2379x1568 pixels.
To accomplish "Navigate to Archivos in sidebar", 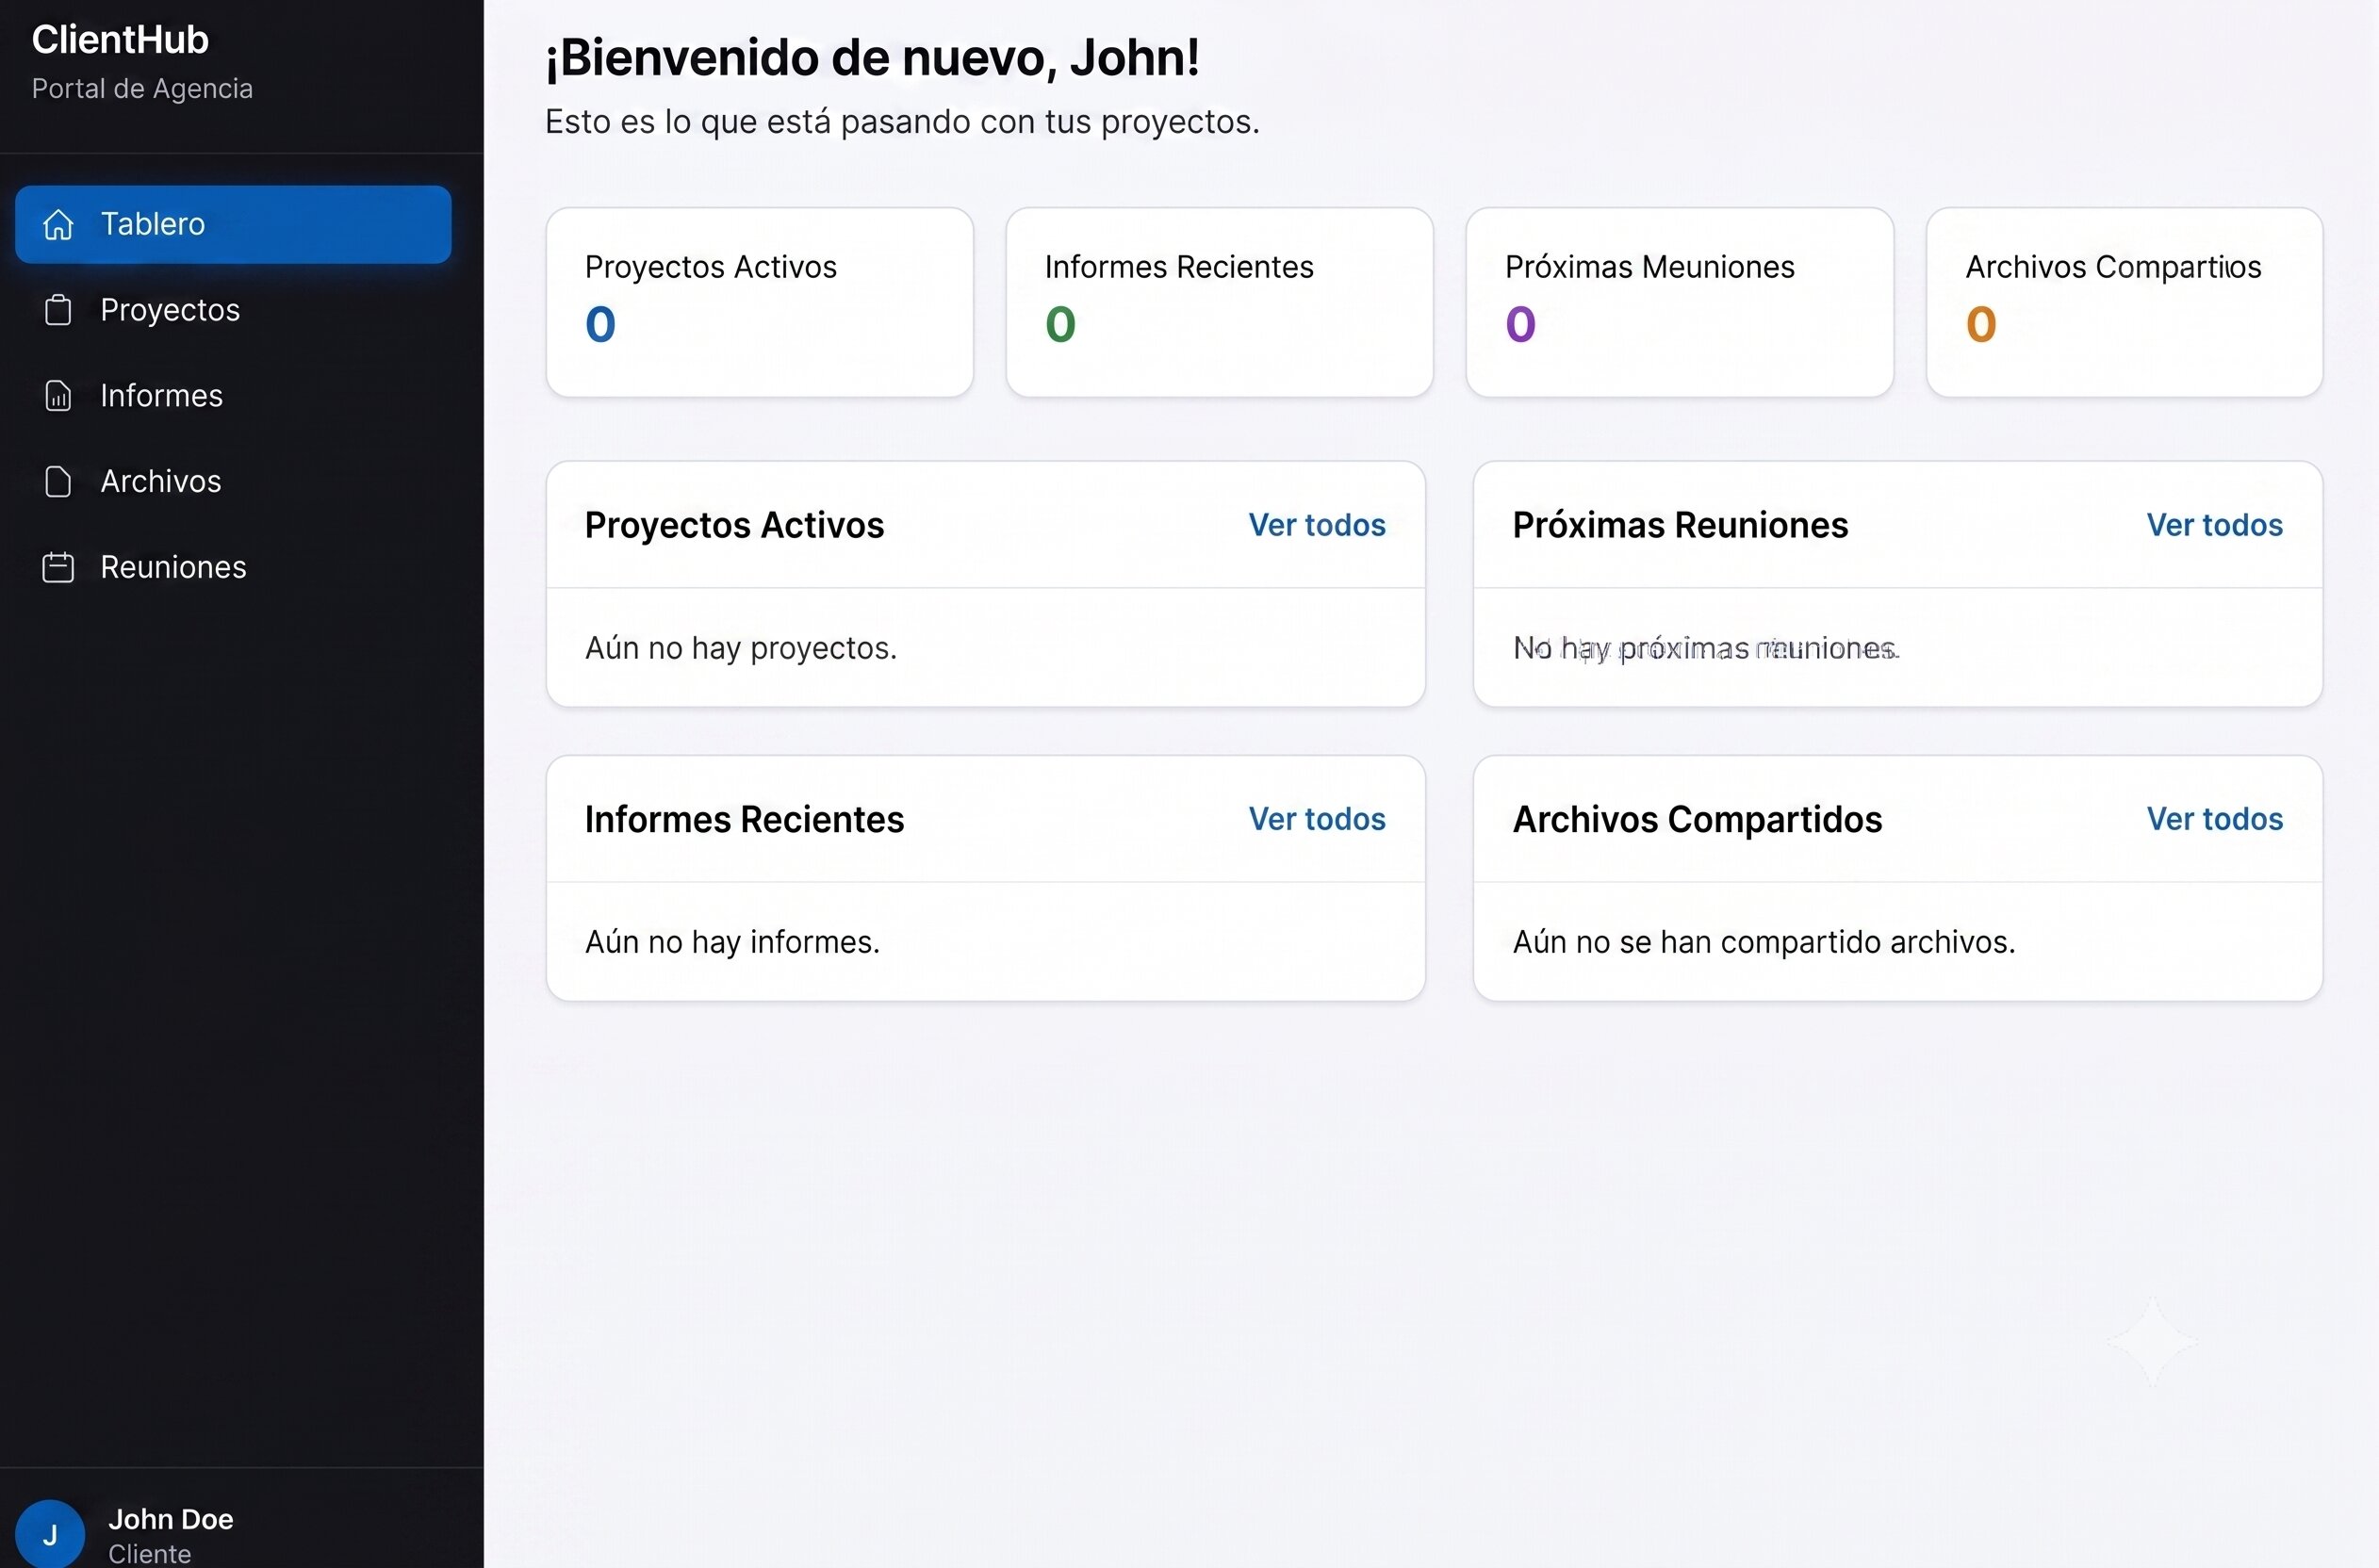I will tap(233, 482).
